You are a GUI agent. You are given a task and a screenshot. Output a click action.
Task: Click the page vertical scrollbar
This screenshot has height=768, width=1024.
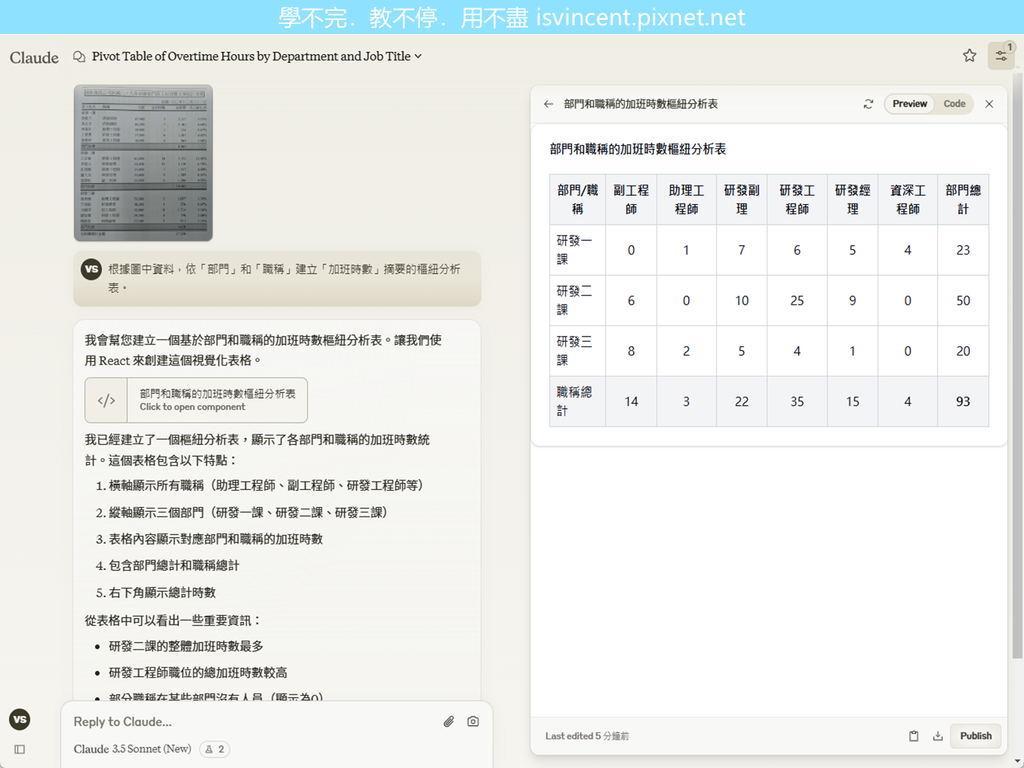1017,366
